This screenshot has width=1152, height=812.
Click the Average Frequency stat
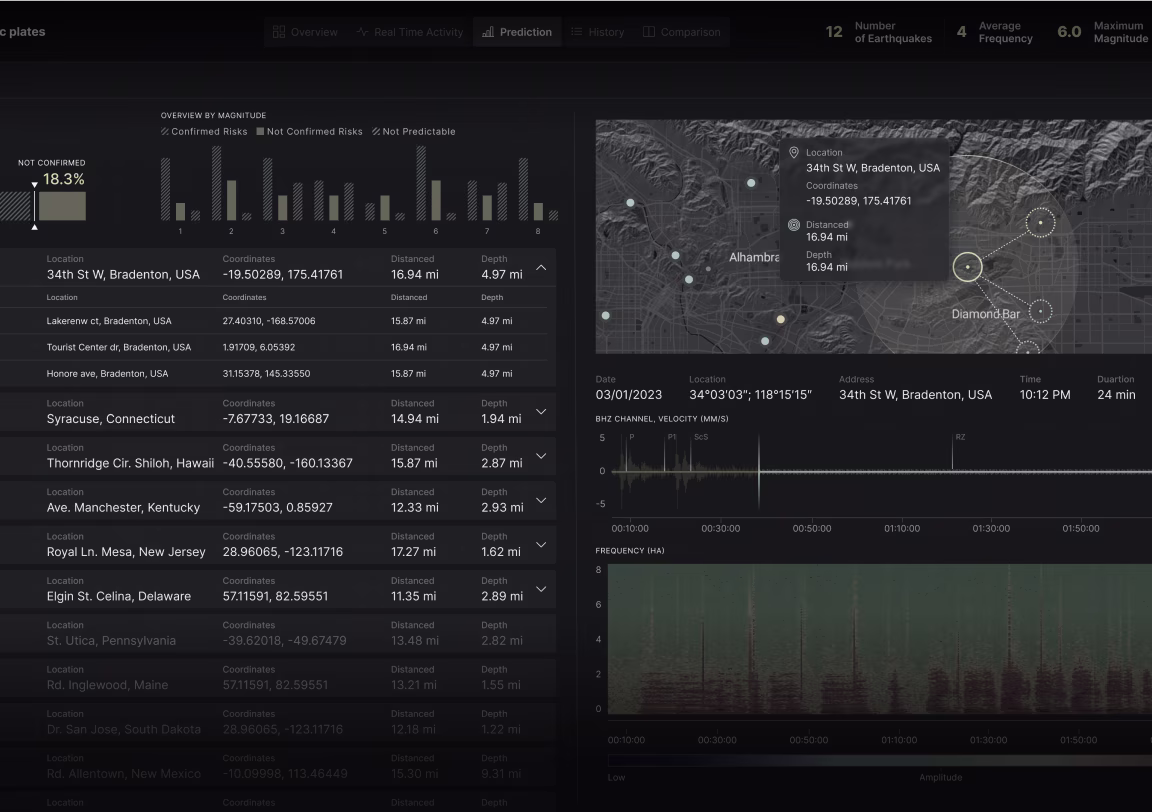(993, 31)
